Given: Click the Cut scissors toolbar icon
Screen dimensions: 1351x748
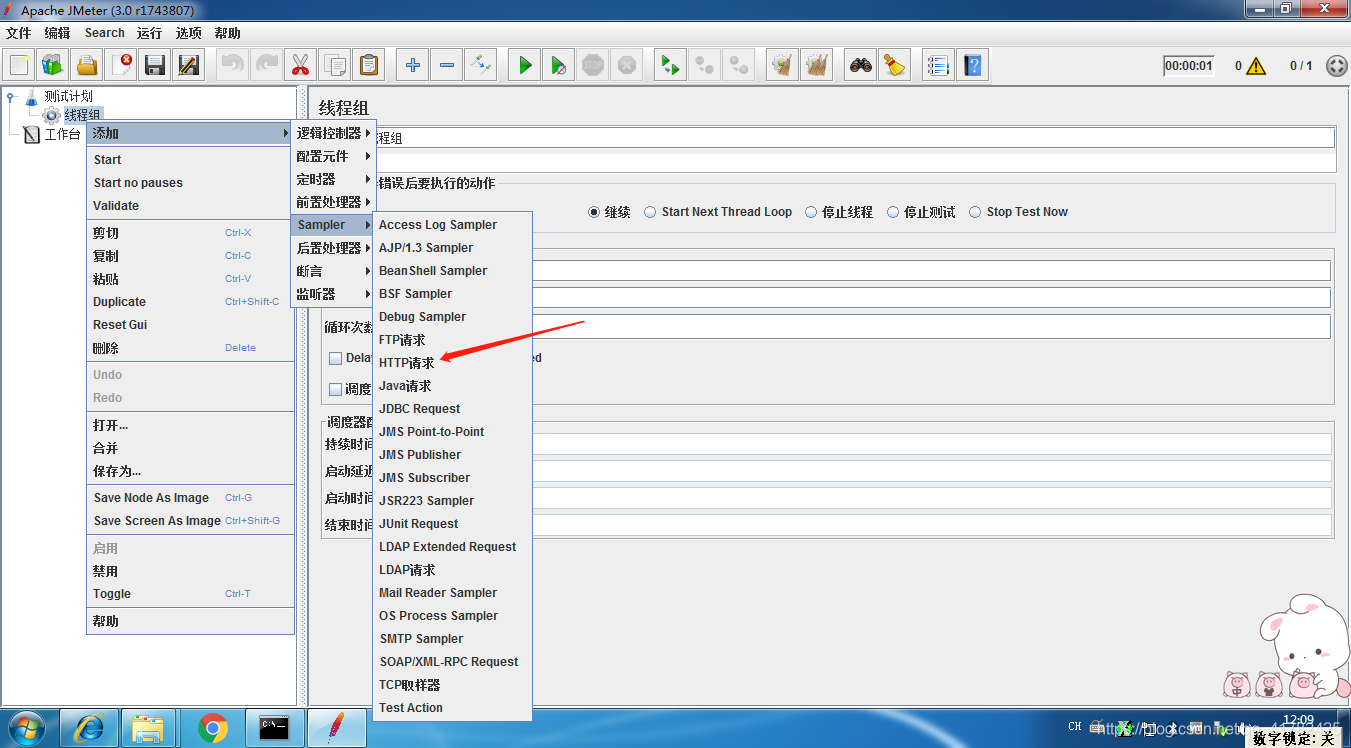Looking at the screenshot, I should click(x=301, y=66).
